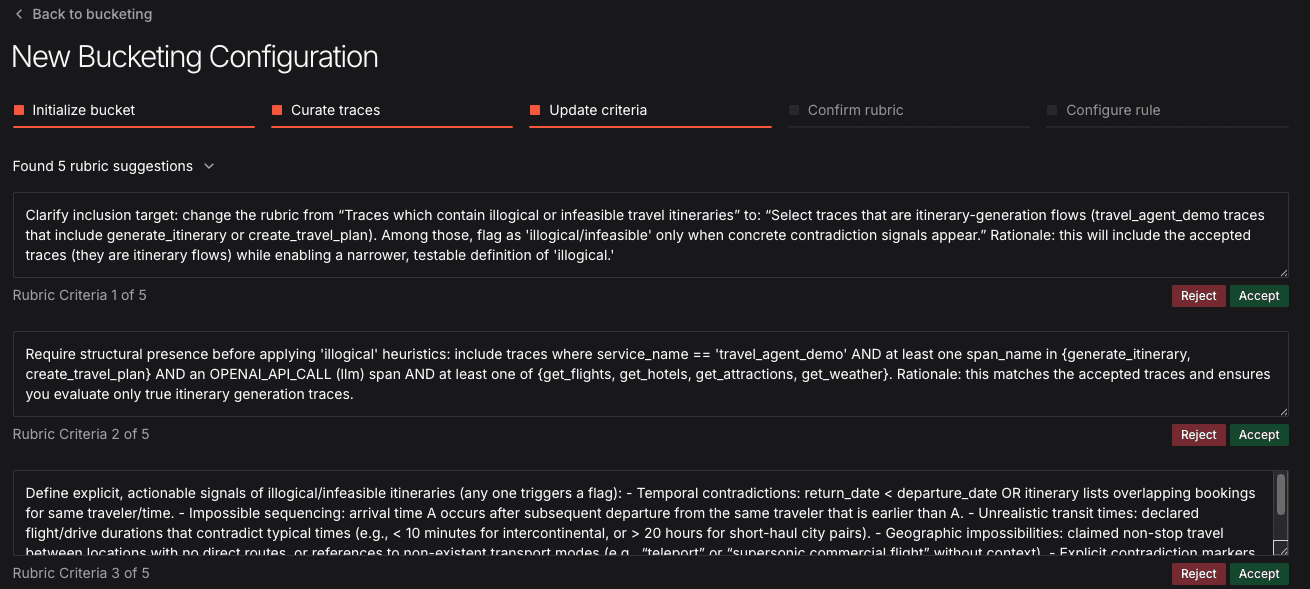Accept Rubric Criteria 3 of 5

[1259, 574]
